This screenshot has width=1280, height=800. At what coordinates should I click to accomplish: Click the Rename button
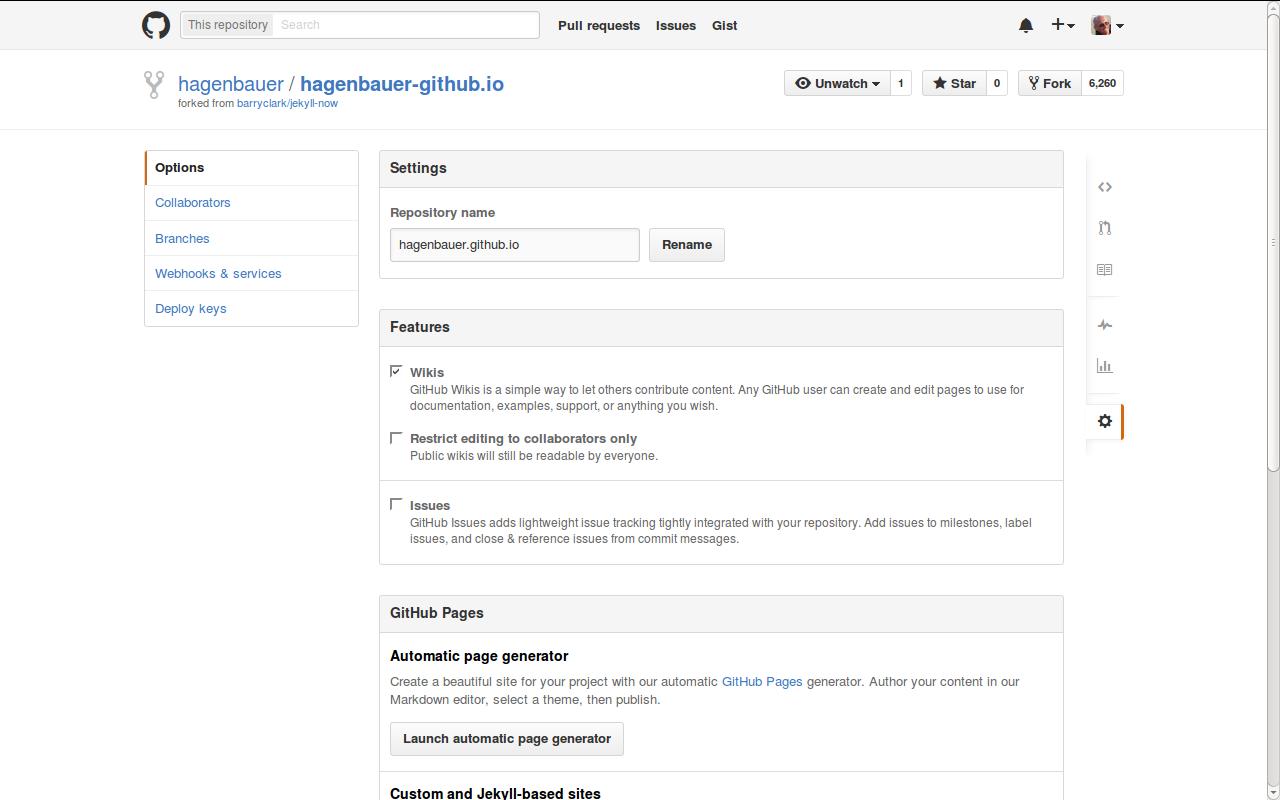click(686, 244)
